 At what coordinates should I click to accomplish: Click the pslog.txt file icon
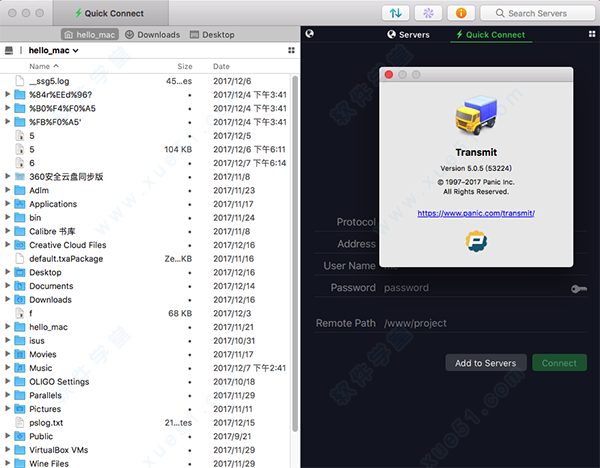20,422
